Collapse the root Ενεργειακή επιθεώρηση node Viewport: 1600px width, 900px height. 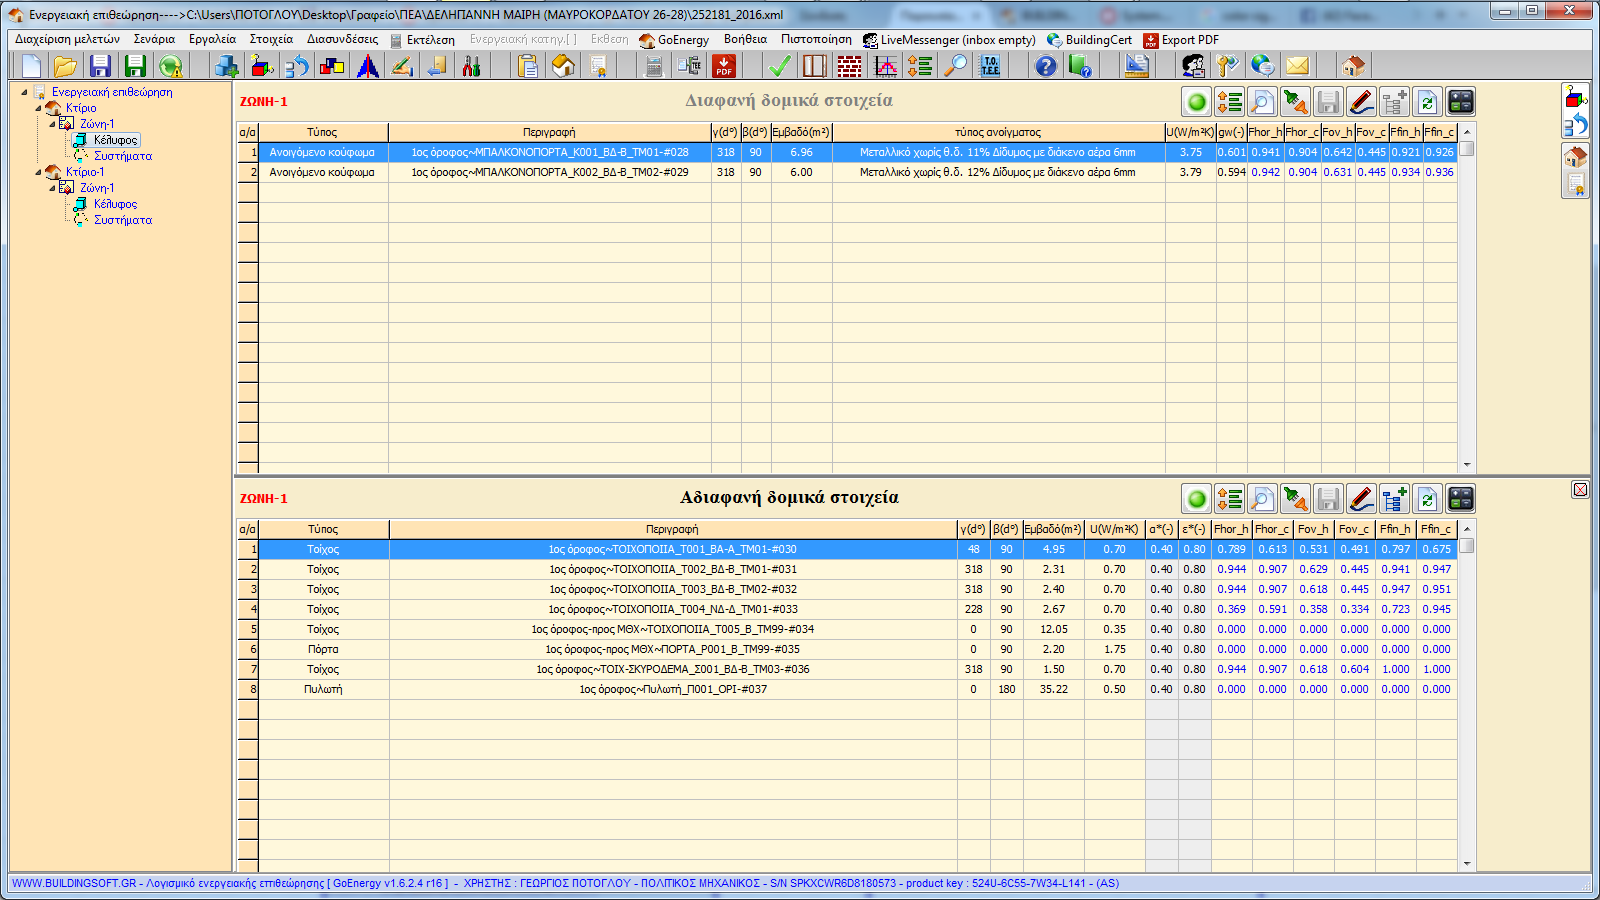(x=25, y=92)
